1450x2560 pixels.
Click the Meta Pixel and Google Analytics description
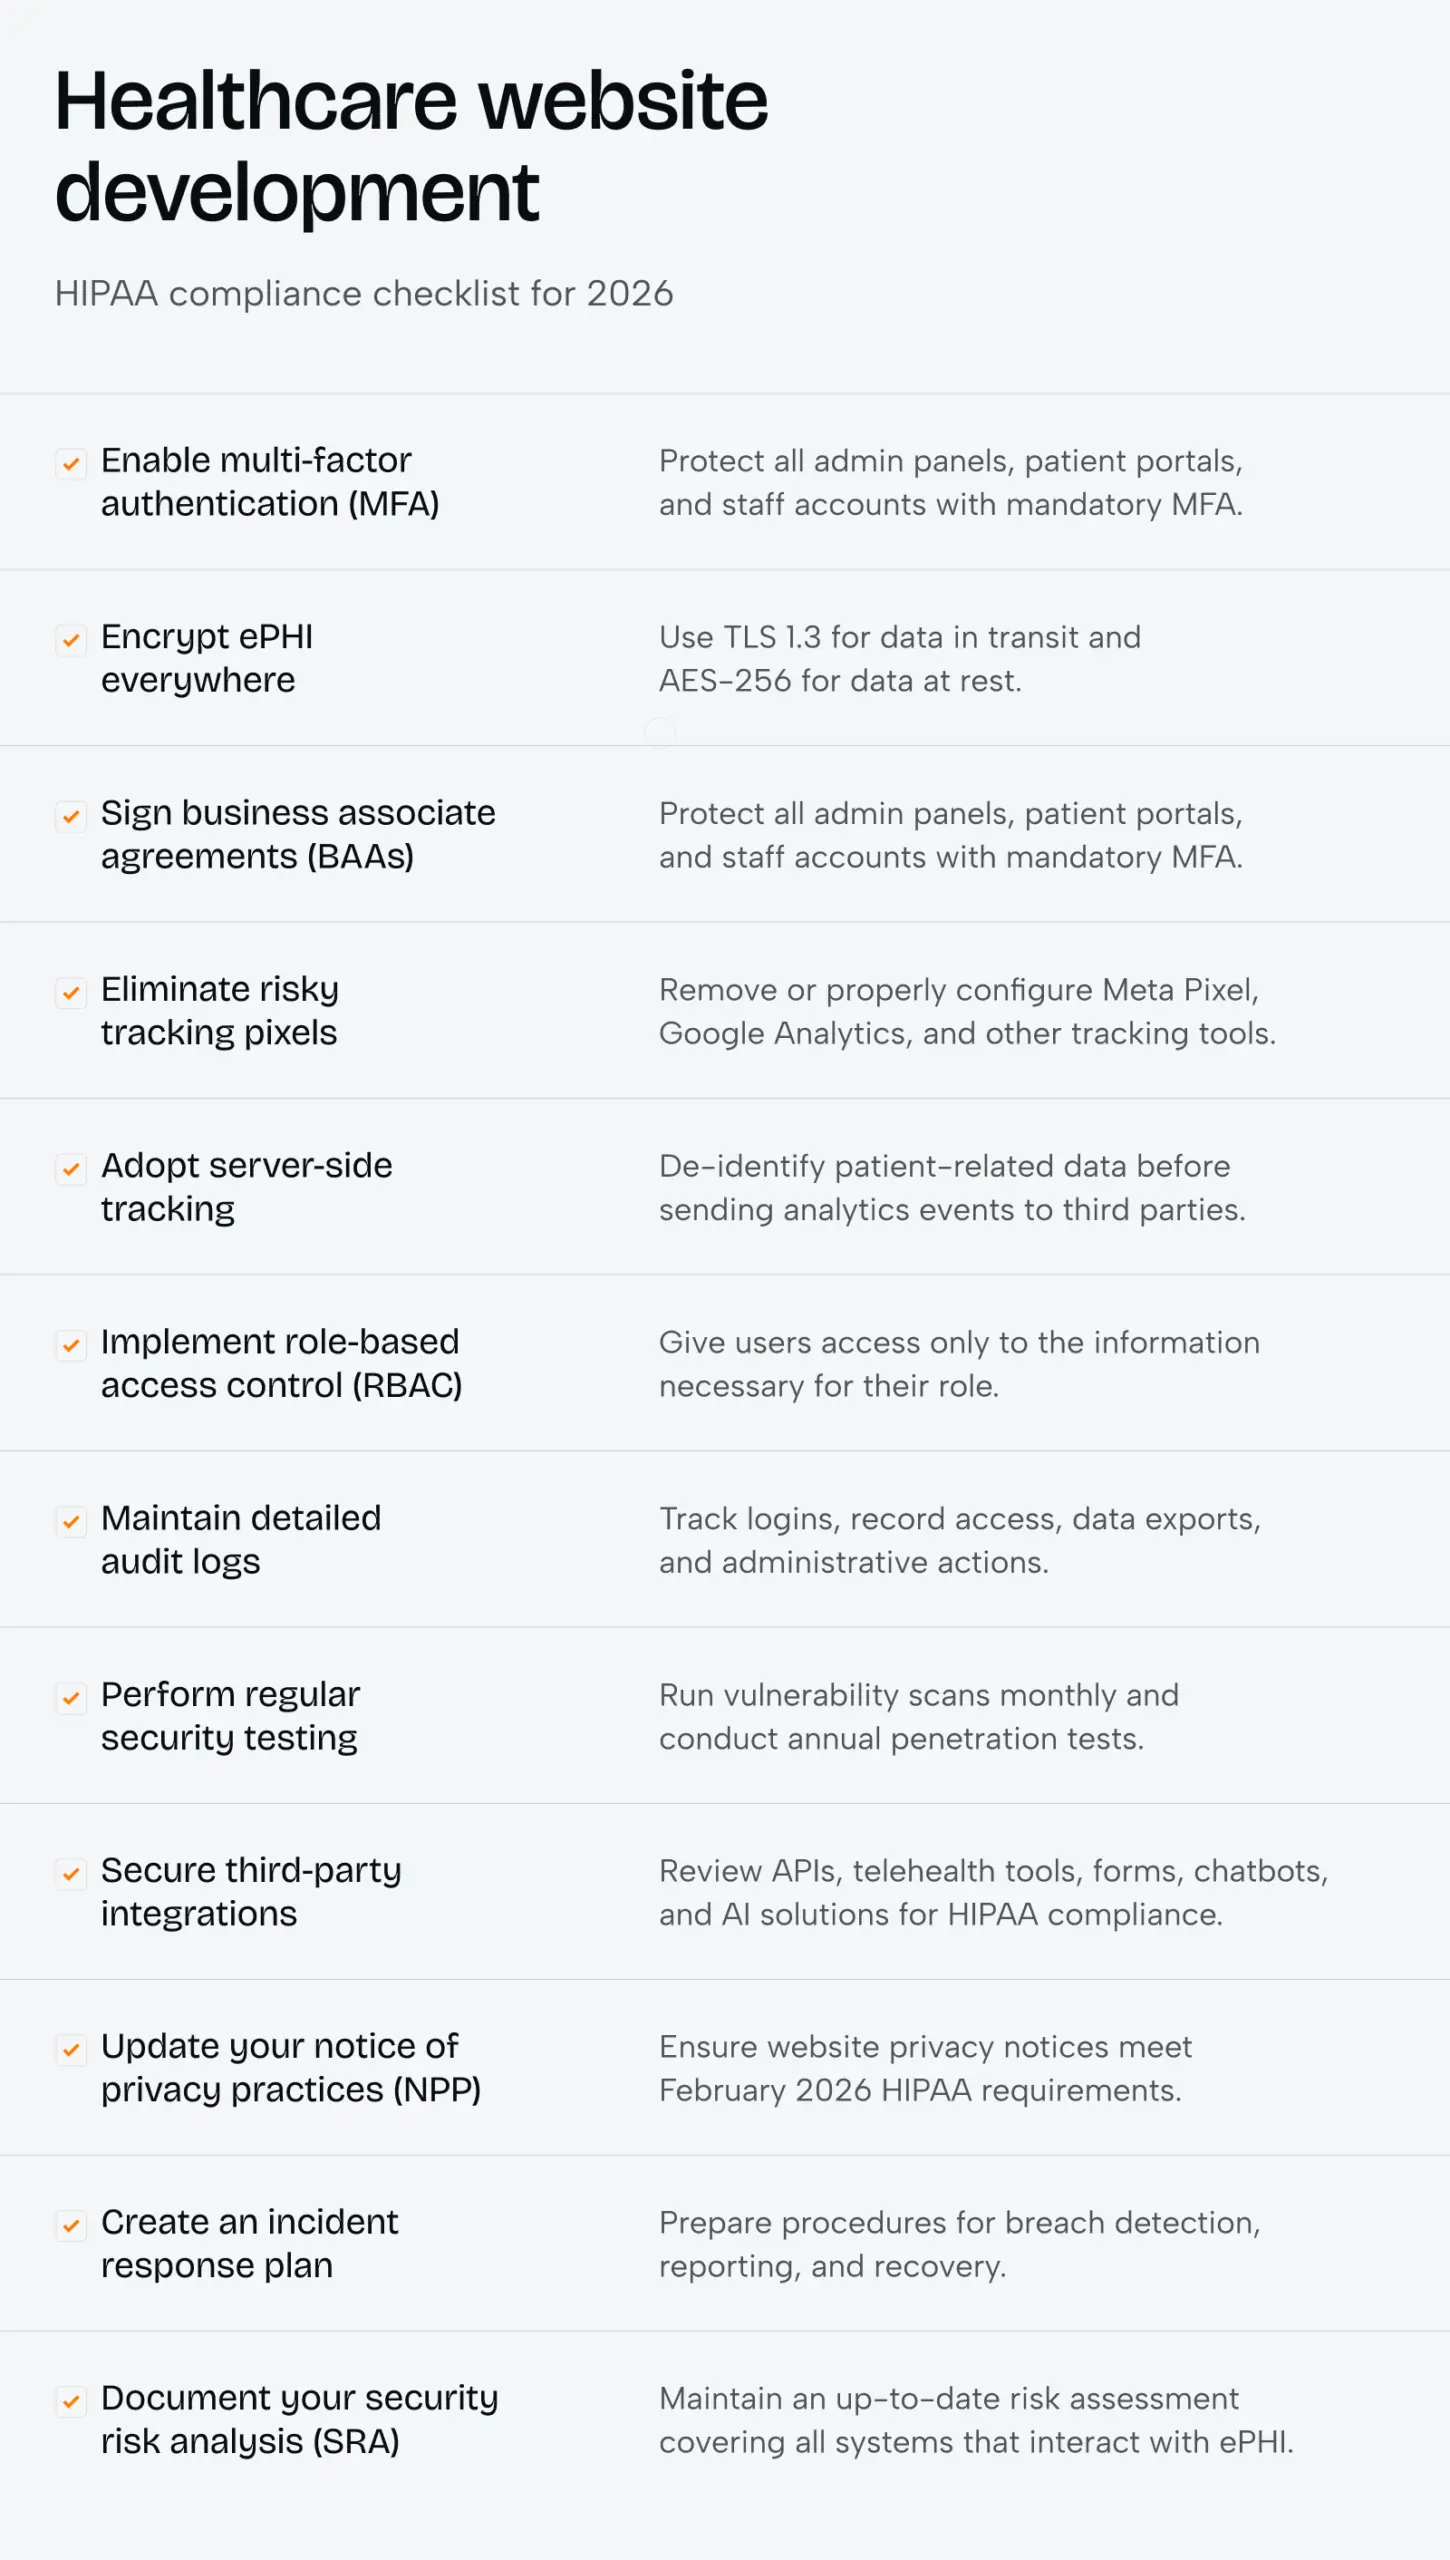point(967,1011)
